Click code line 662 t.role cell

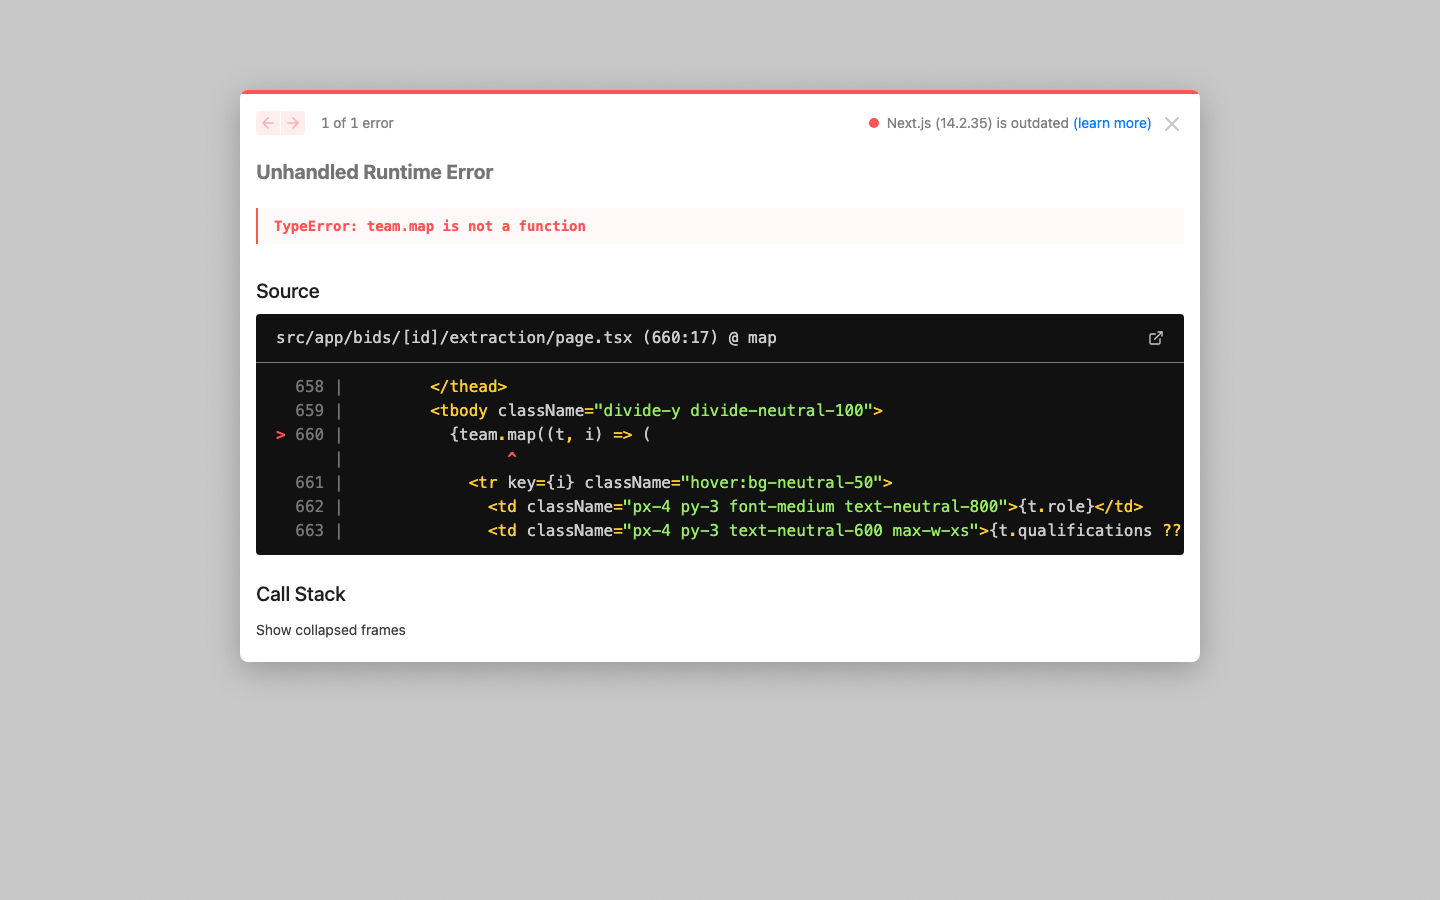point(815,506)
